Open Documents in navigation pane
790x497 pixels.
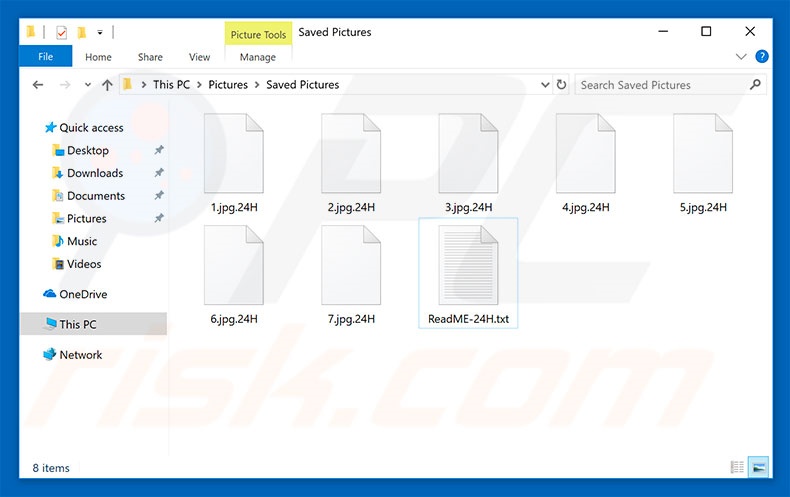89,196
